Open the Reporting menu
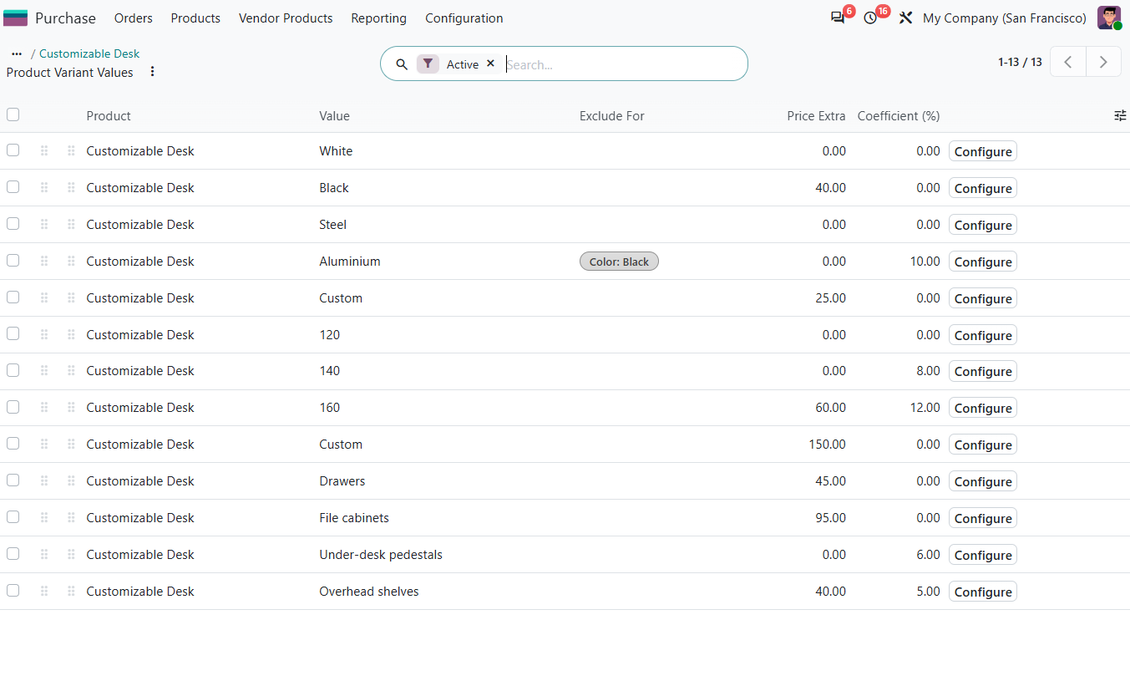1130x686 pixels. [378, 18]
